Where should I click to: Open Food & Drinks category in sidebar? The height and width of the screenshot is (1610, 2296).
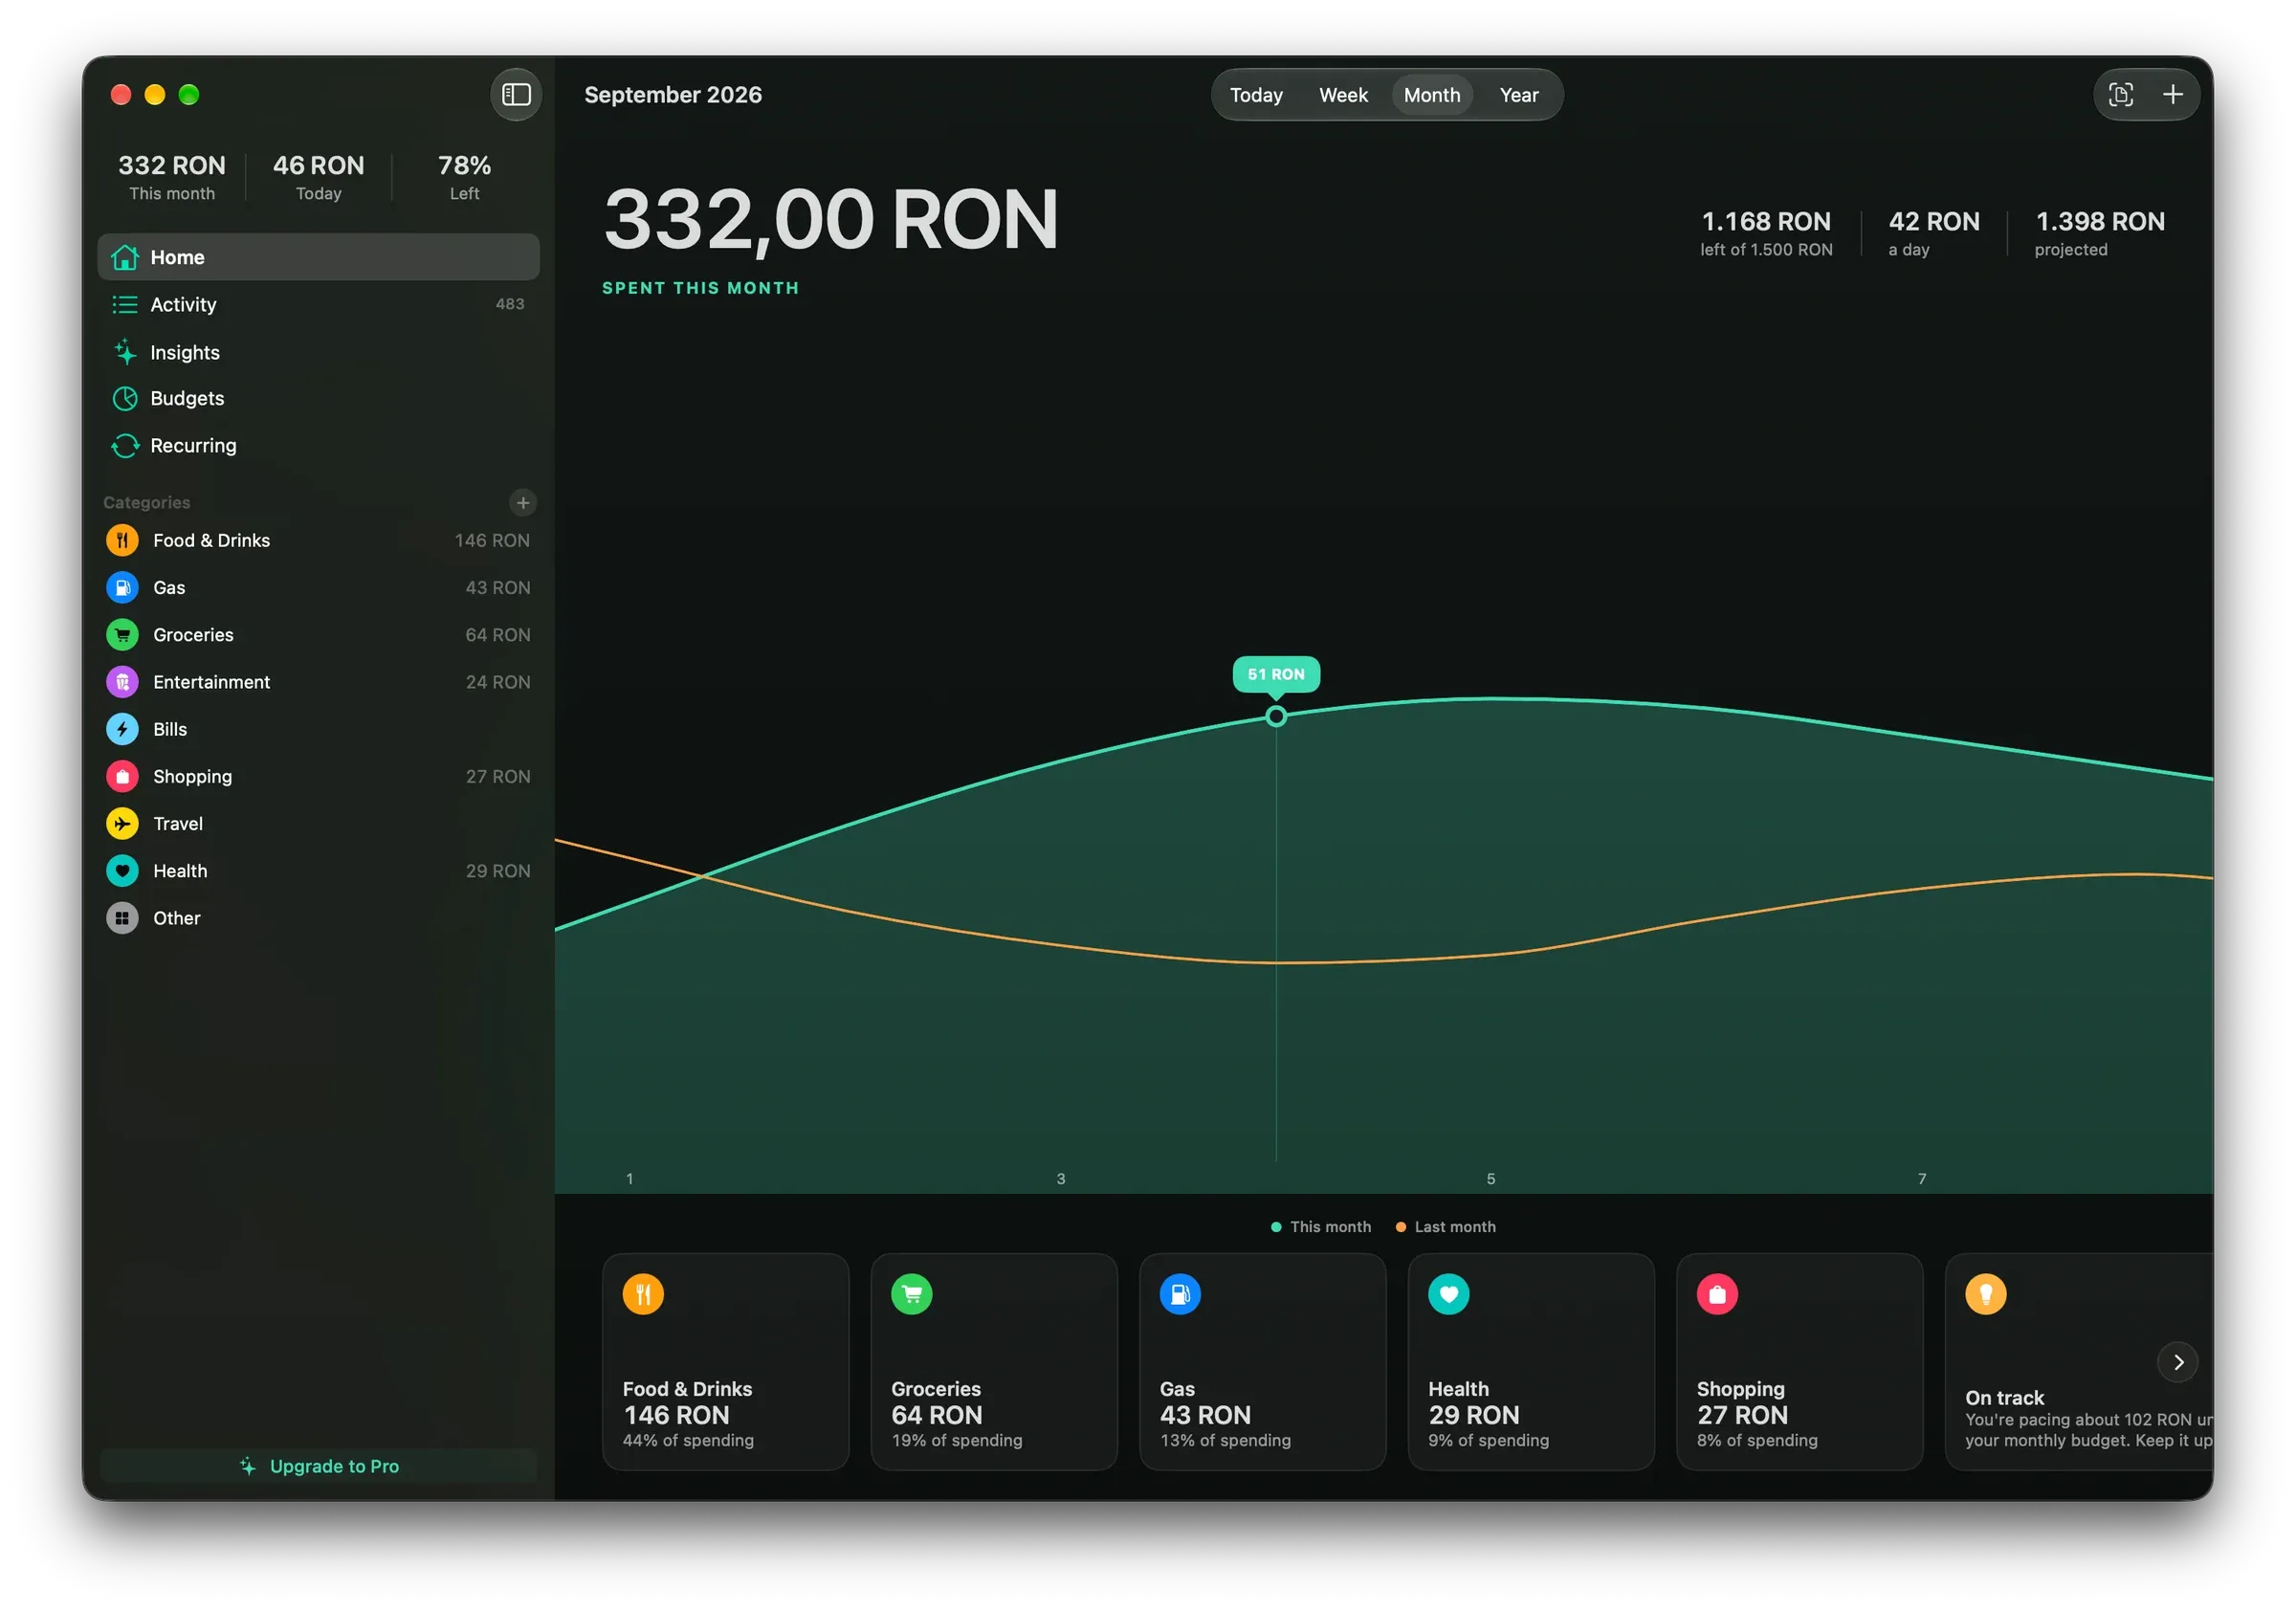[x=318, y=541]
